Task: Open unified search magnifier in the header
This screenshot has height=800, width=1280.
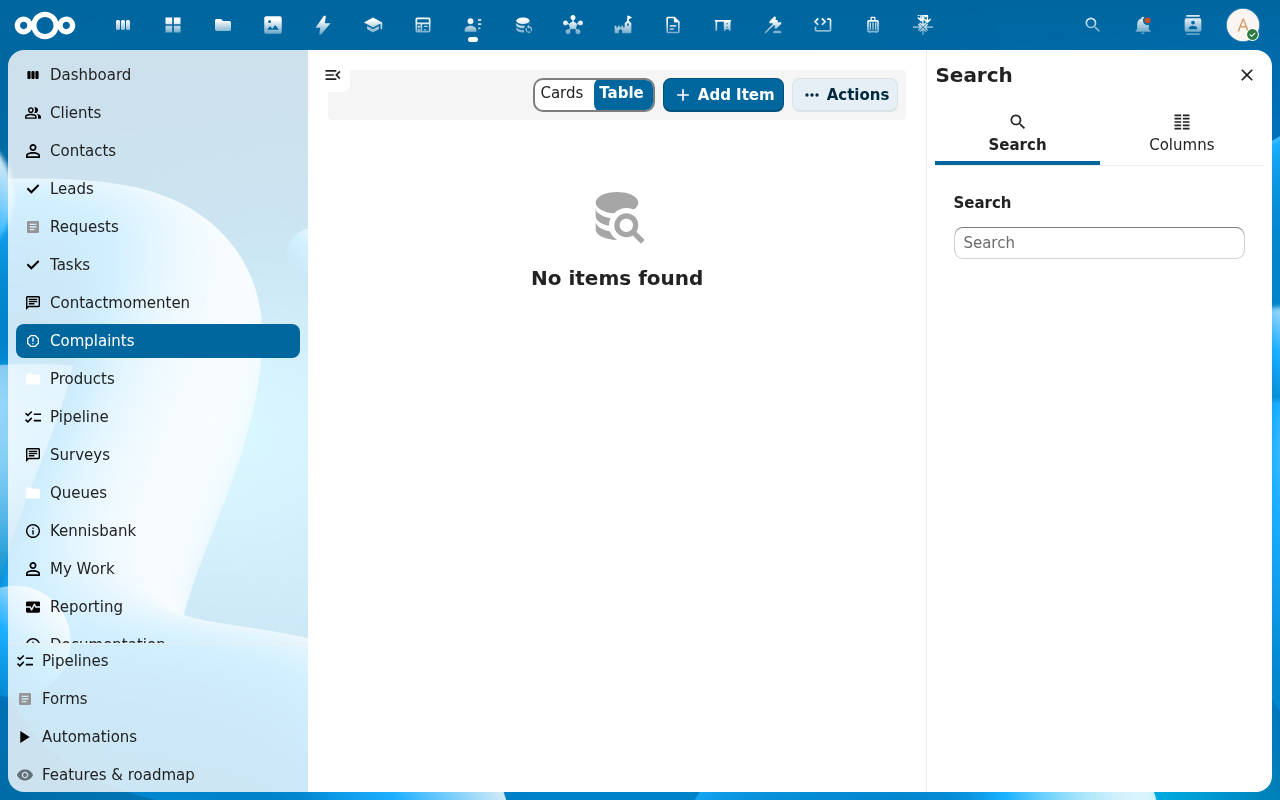Action: [x=1093, y=25]
